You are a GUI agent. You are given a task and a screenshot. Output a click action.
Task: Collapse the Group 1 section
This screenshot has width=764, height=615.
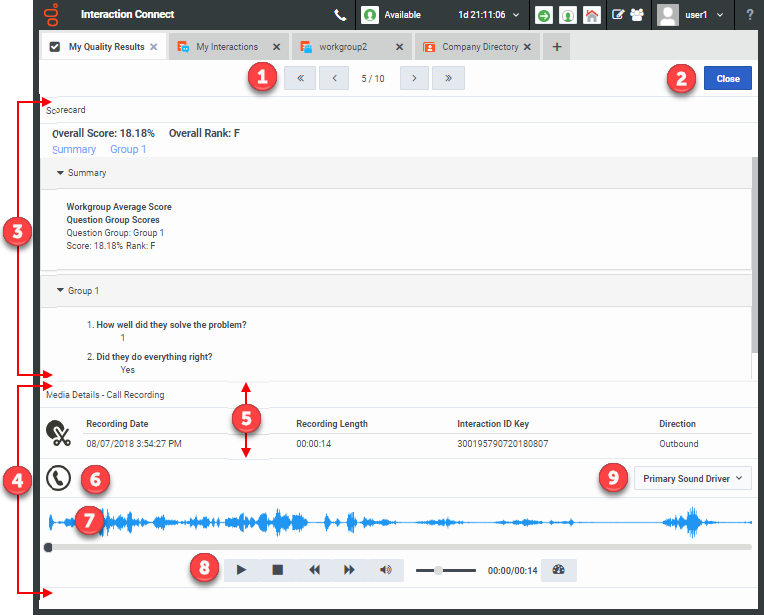point(60,291)
